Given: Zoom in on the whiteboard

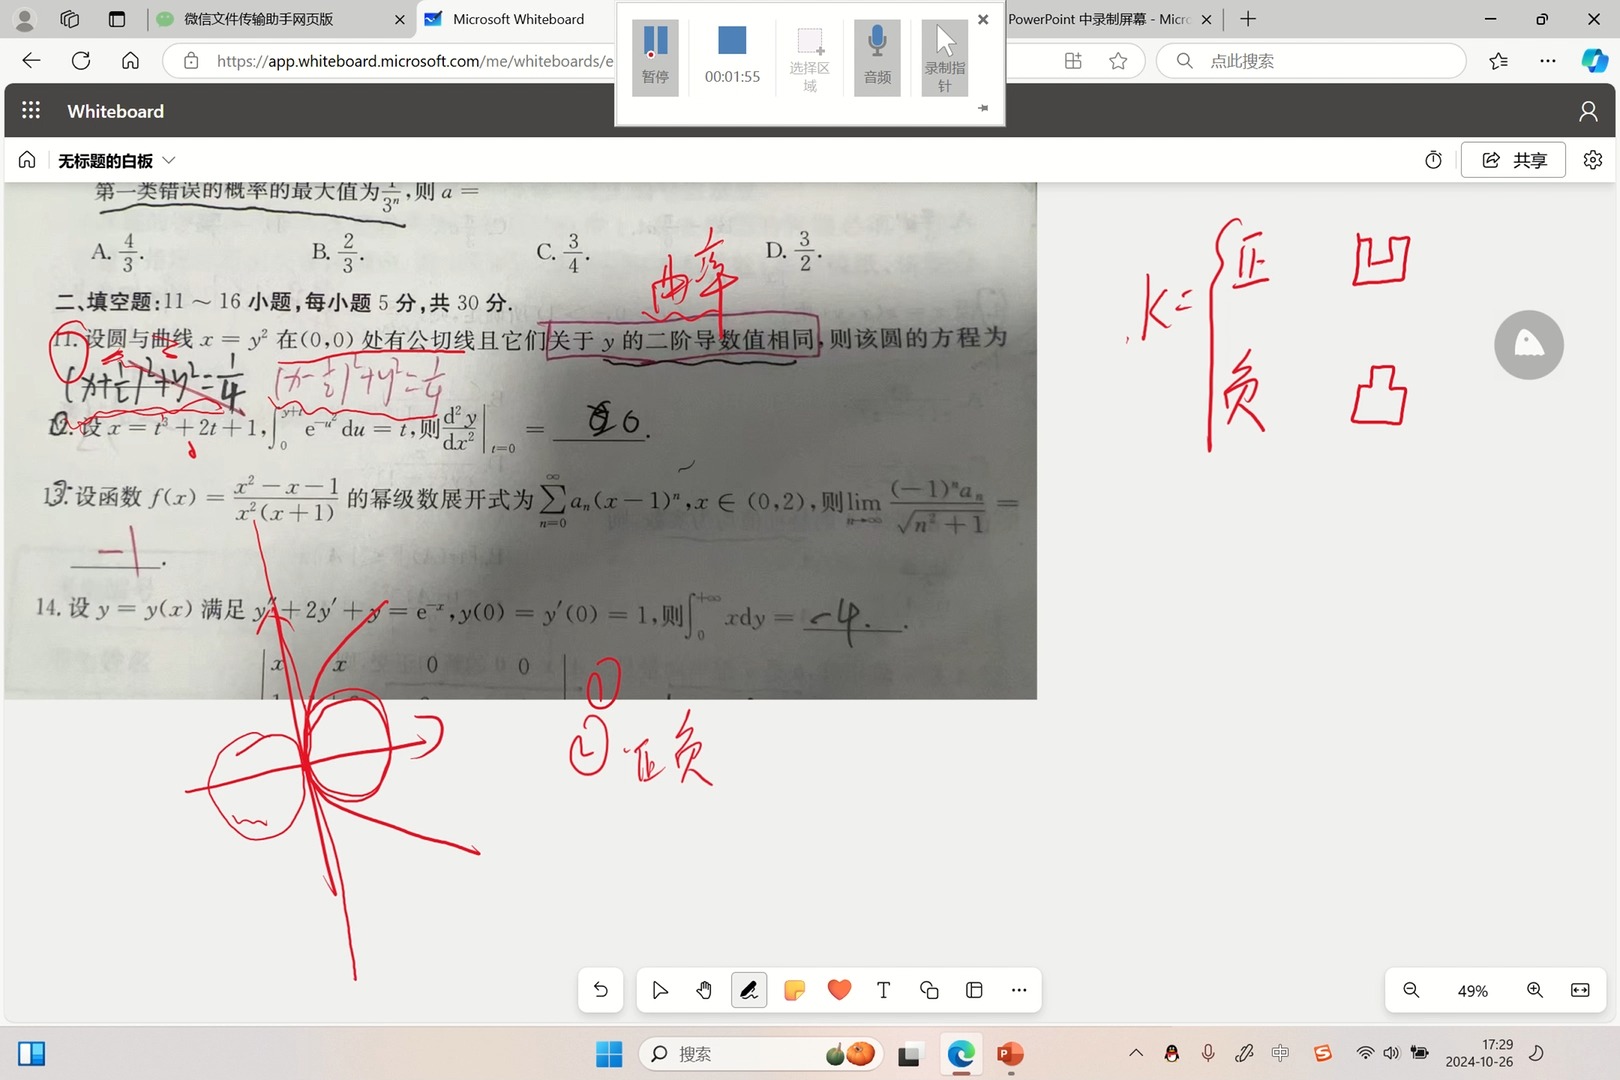Looking at the screenshot, I should (x=1535, y=990).
